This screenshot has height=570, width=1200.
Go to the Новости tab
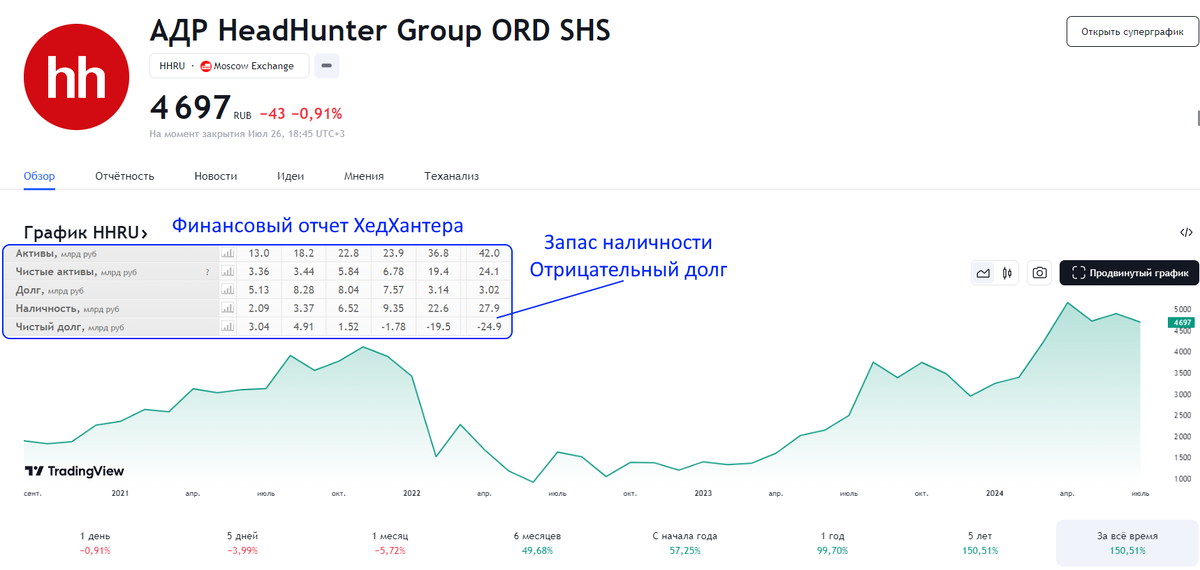(216, 176)
